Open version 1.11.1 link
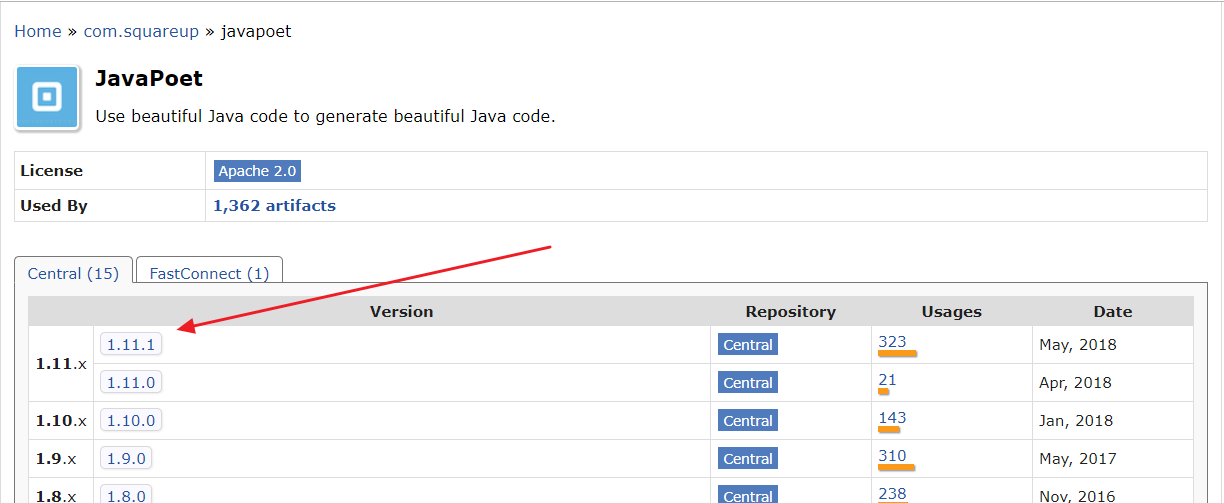 [131, 344]
